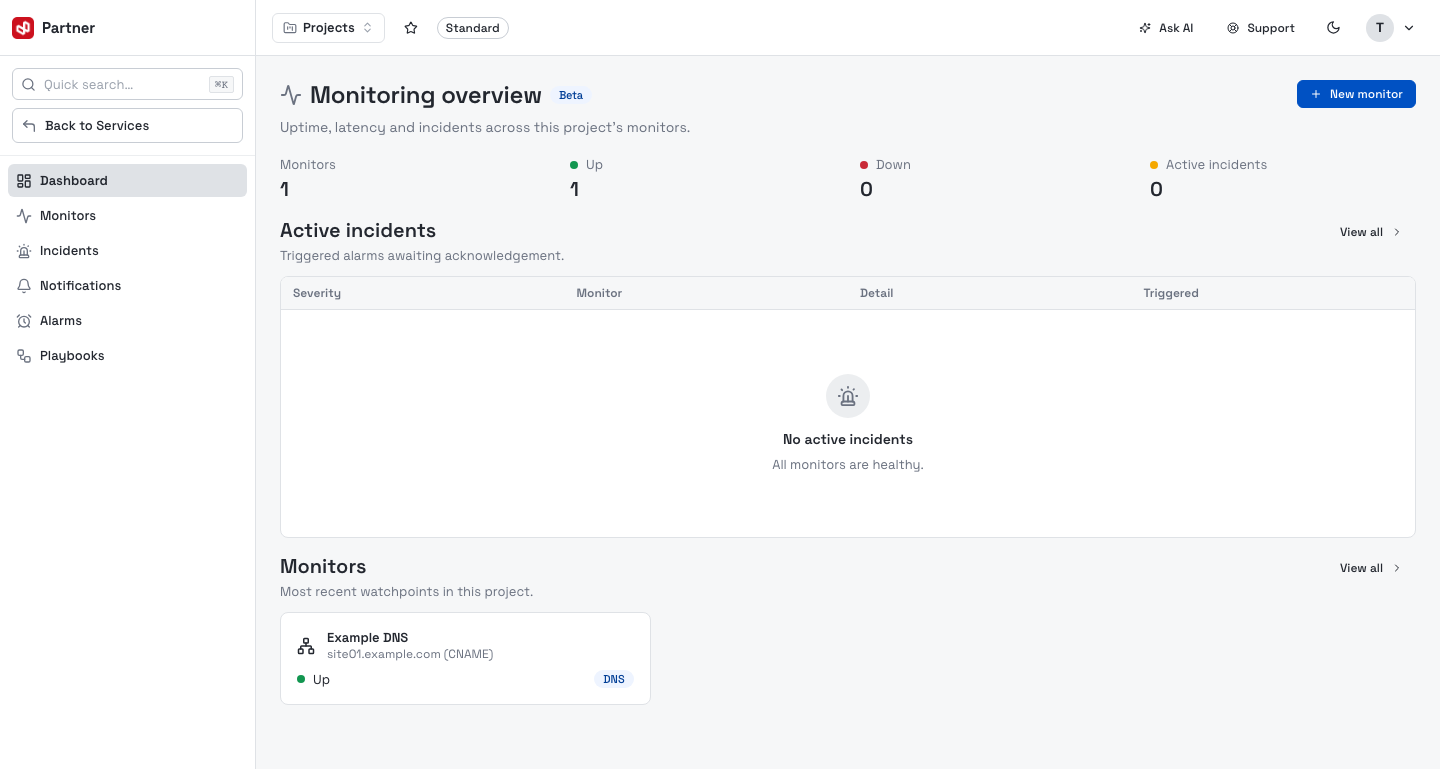Click View all for Monitors section
The image size is (1440, 769).
click(1370, 568)
